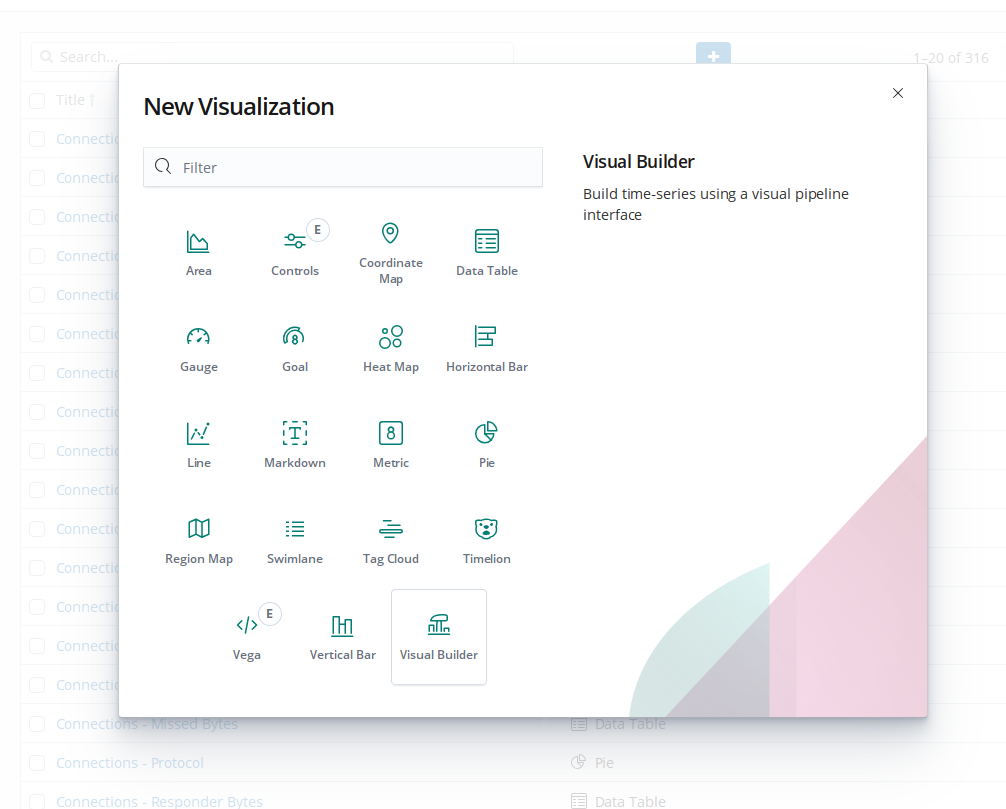The height and width of the screenshot is (809, 1006).
Task: Check the box for Connections - Missed Bytes
Action: coord(37,724)
